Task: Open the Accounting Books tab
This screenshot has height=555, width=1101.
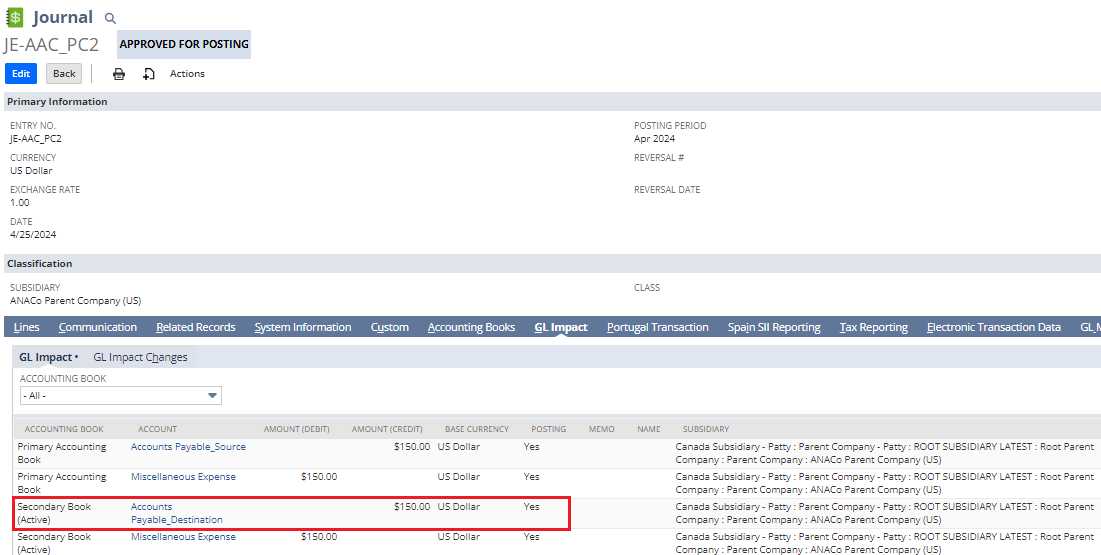Action: (x=471, y=327)
